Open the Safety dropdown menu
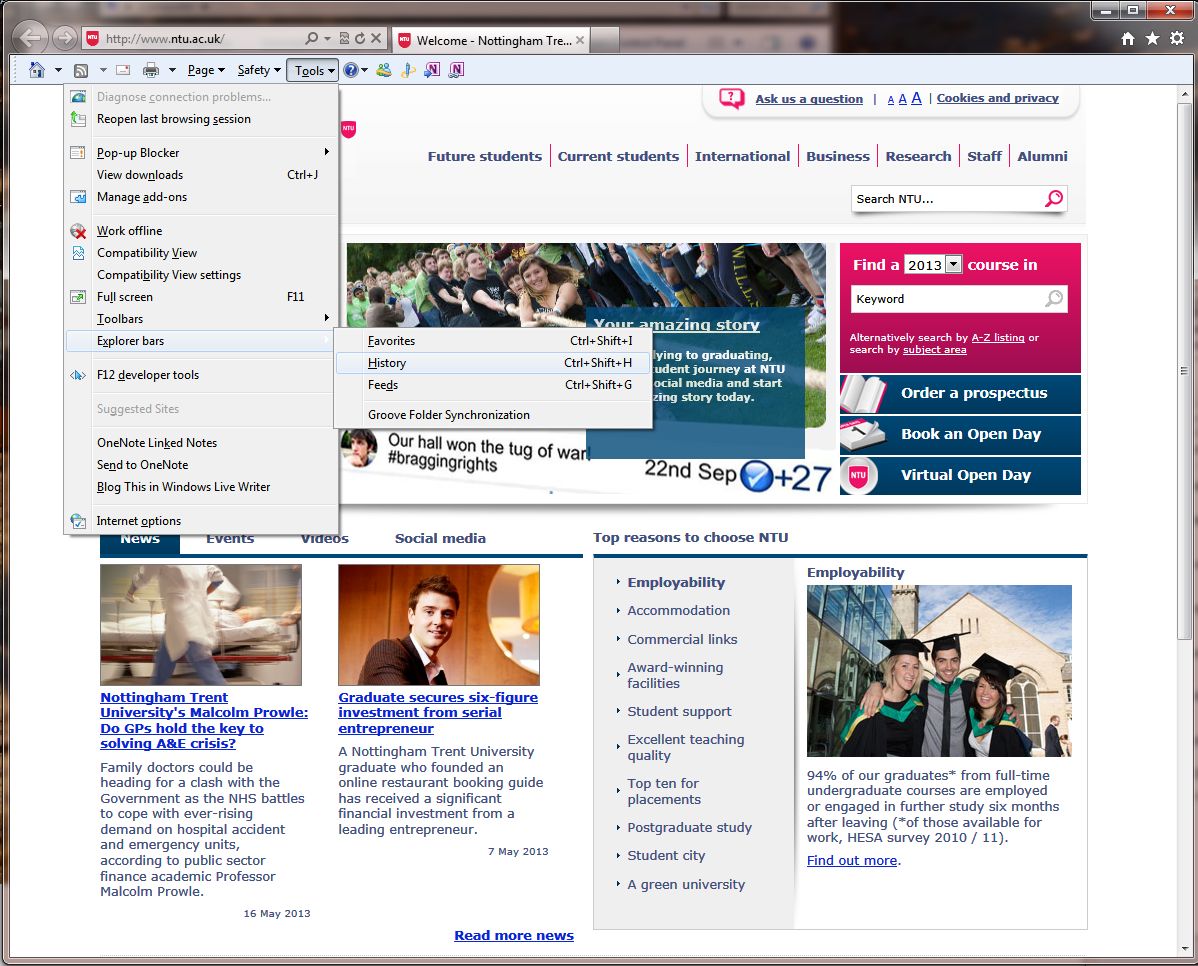 point(259,70)
